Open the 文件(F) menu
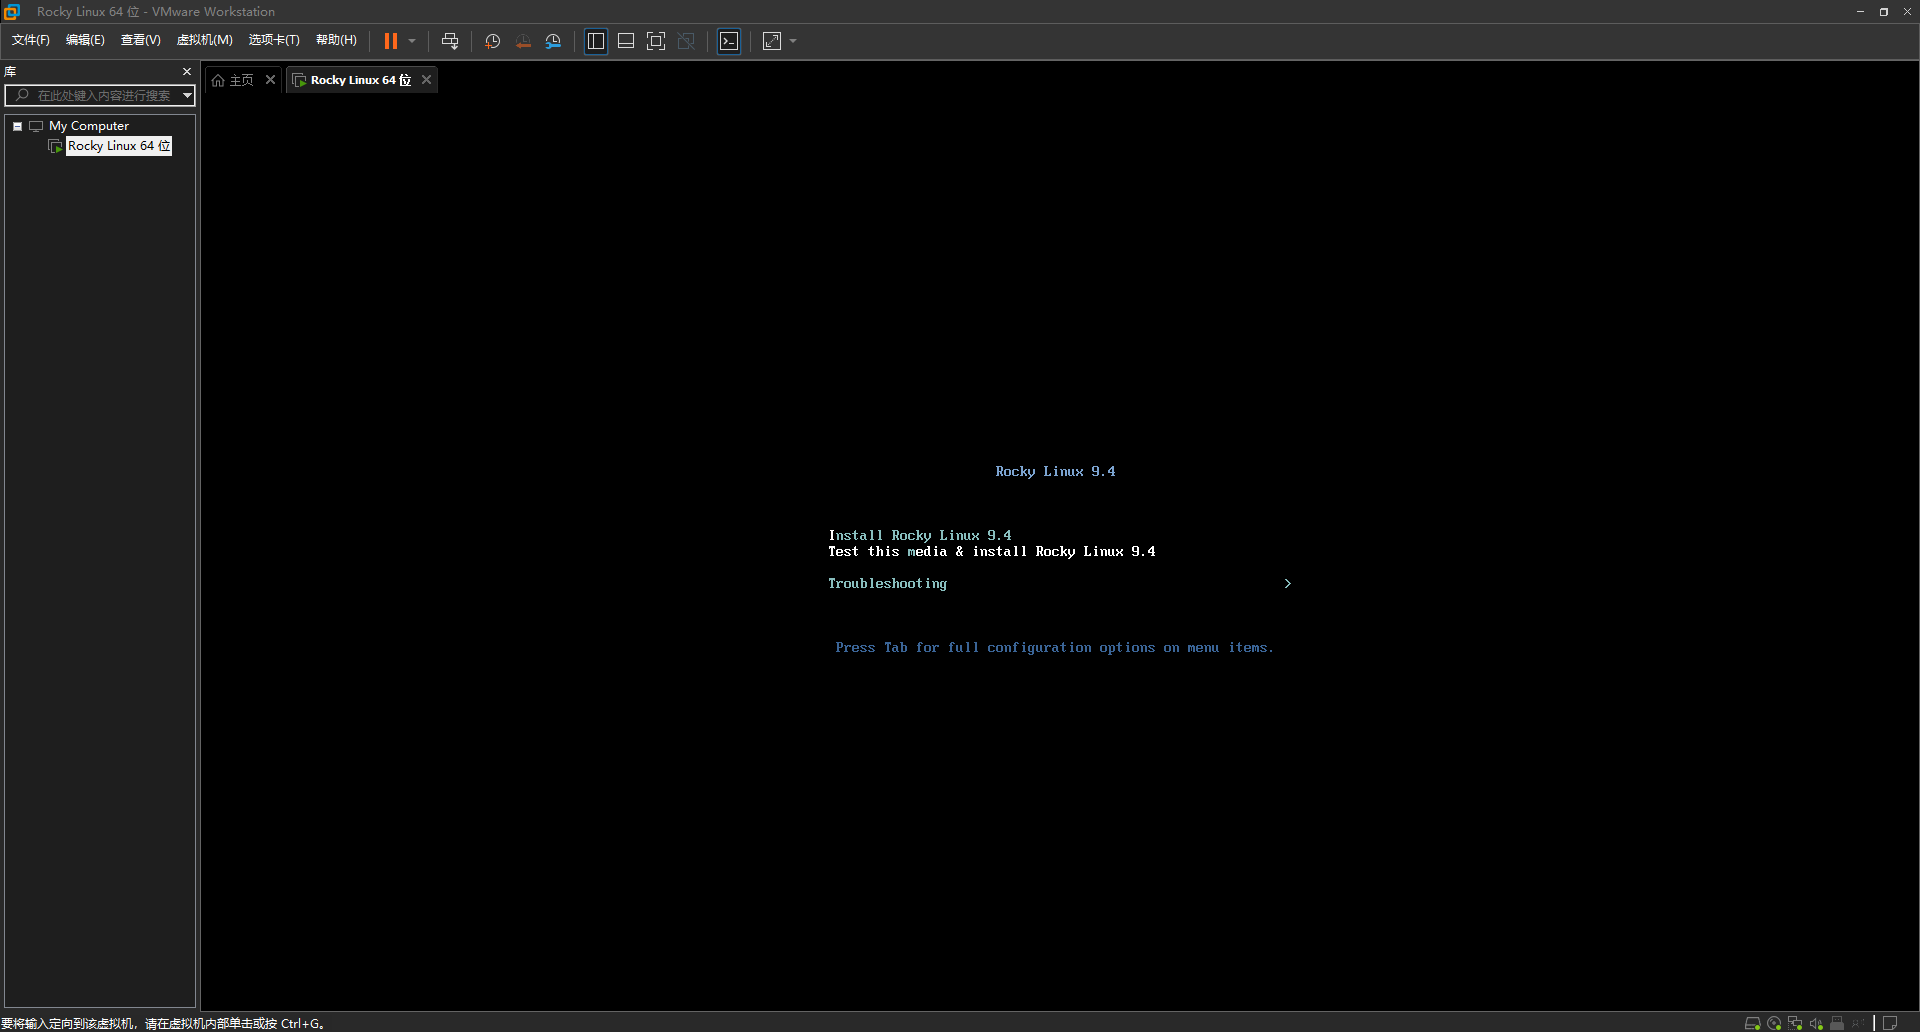 (31, 40)
